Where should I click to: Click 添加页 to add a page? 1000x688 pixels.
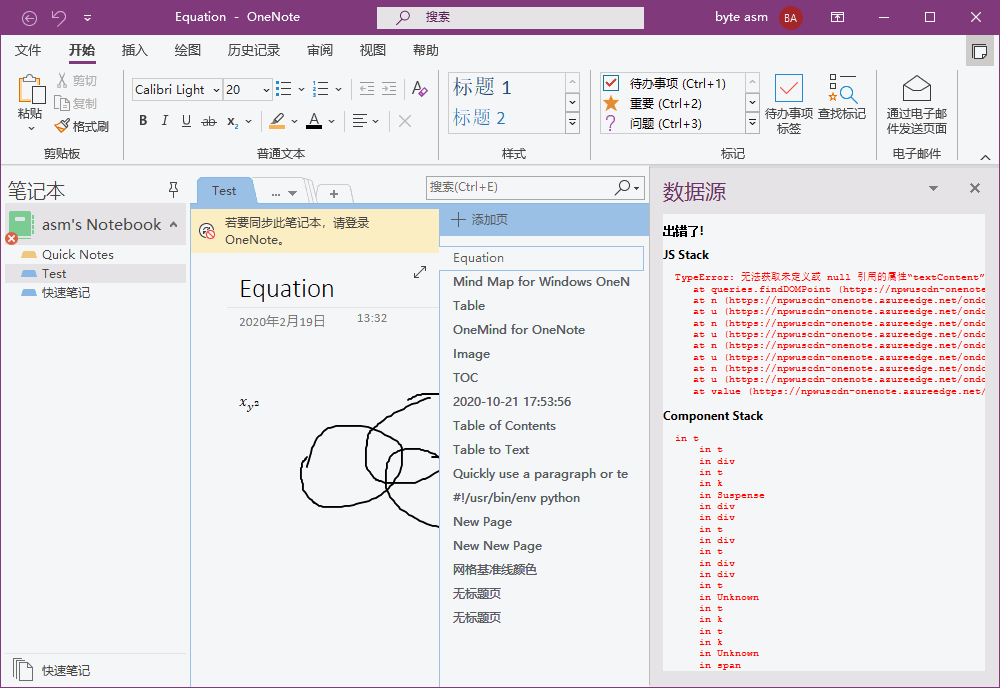pyautogui.click(x=480, y=220)
